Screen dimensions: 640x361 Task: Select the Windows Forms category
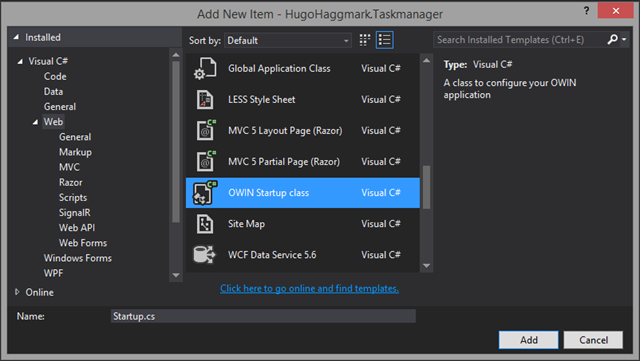coord(78,258)
